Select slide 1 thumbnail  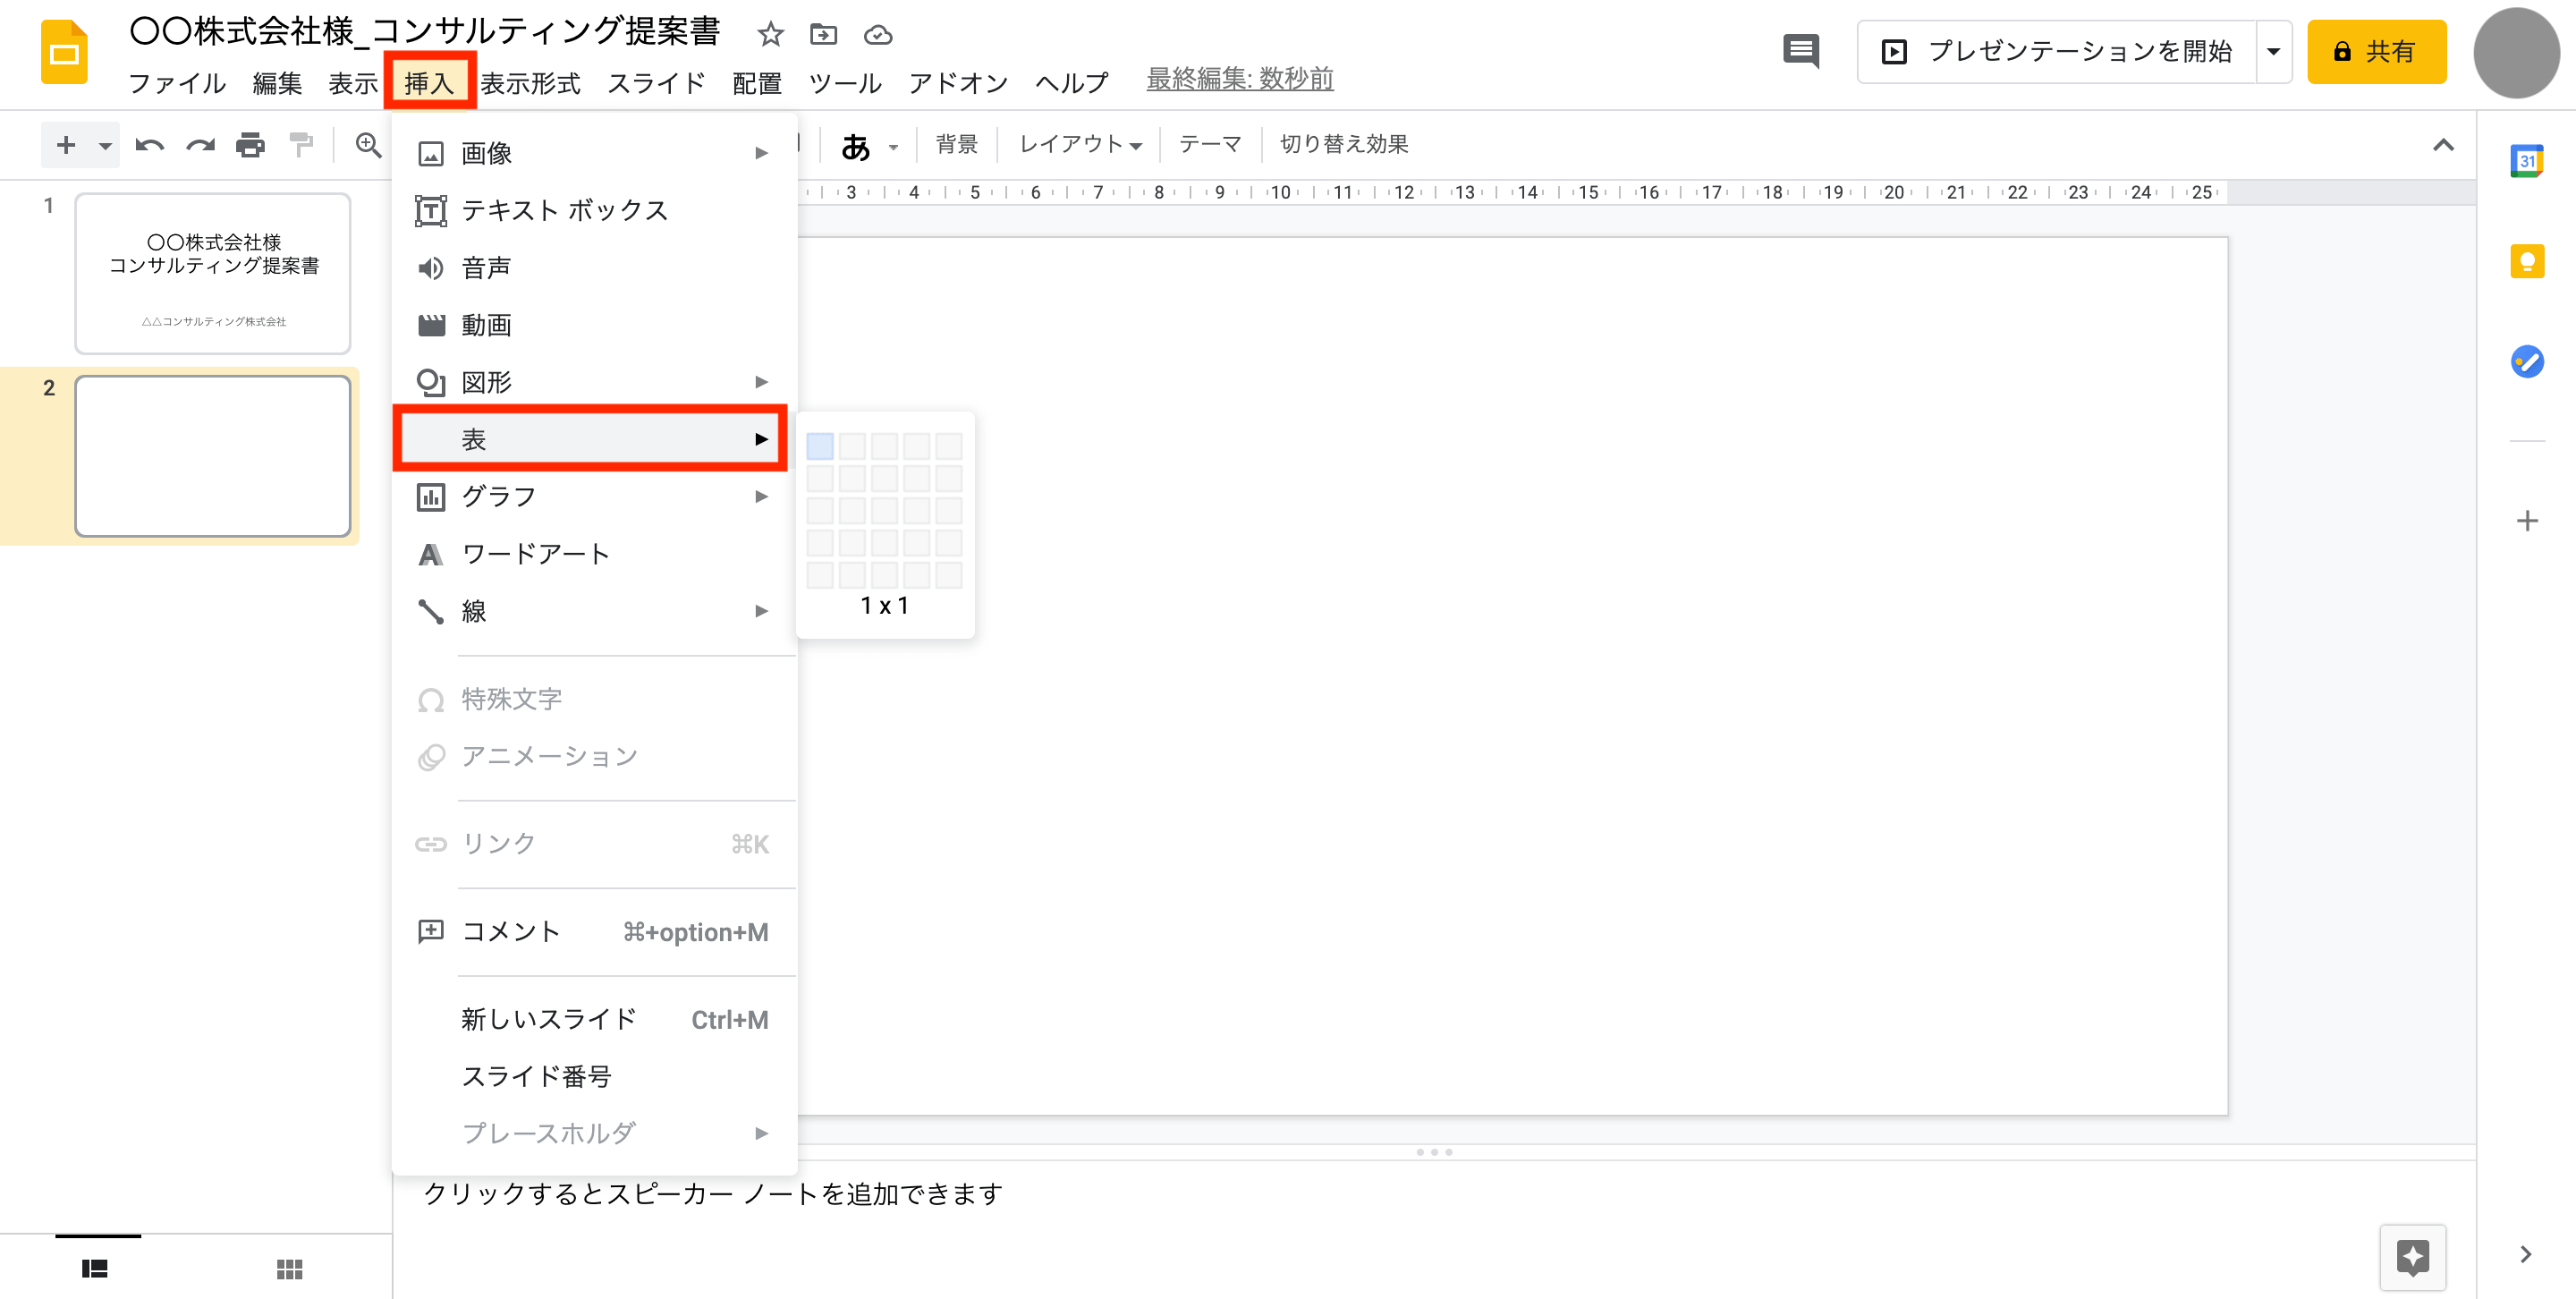click(213, 273)
